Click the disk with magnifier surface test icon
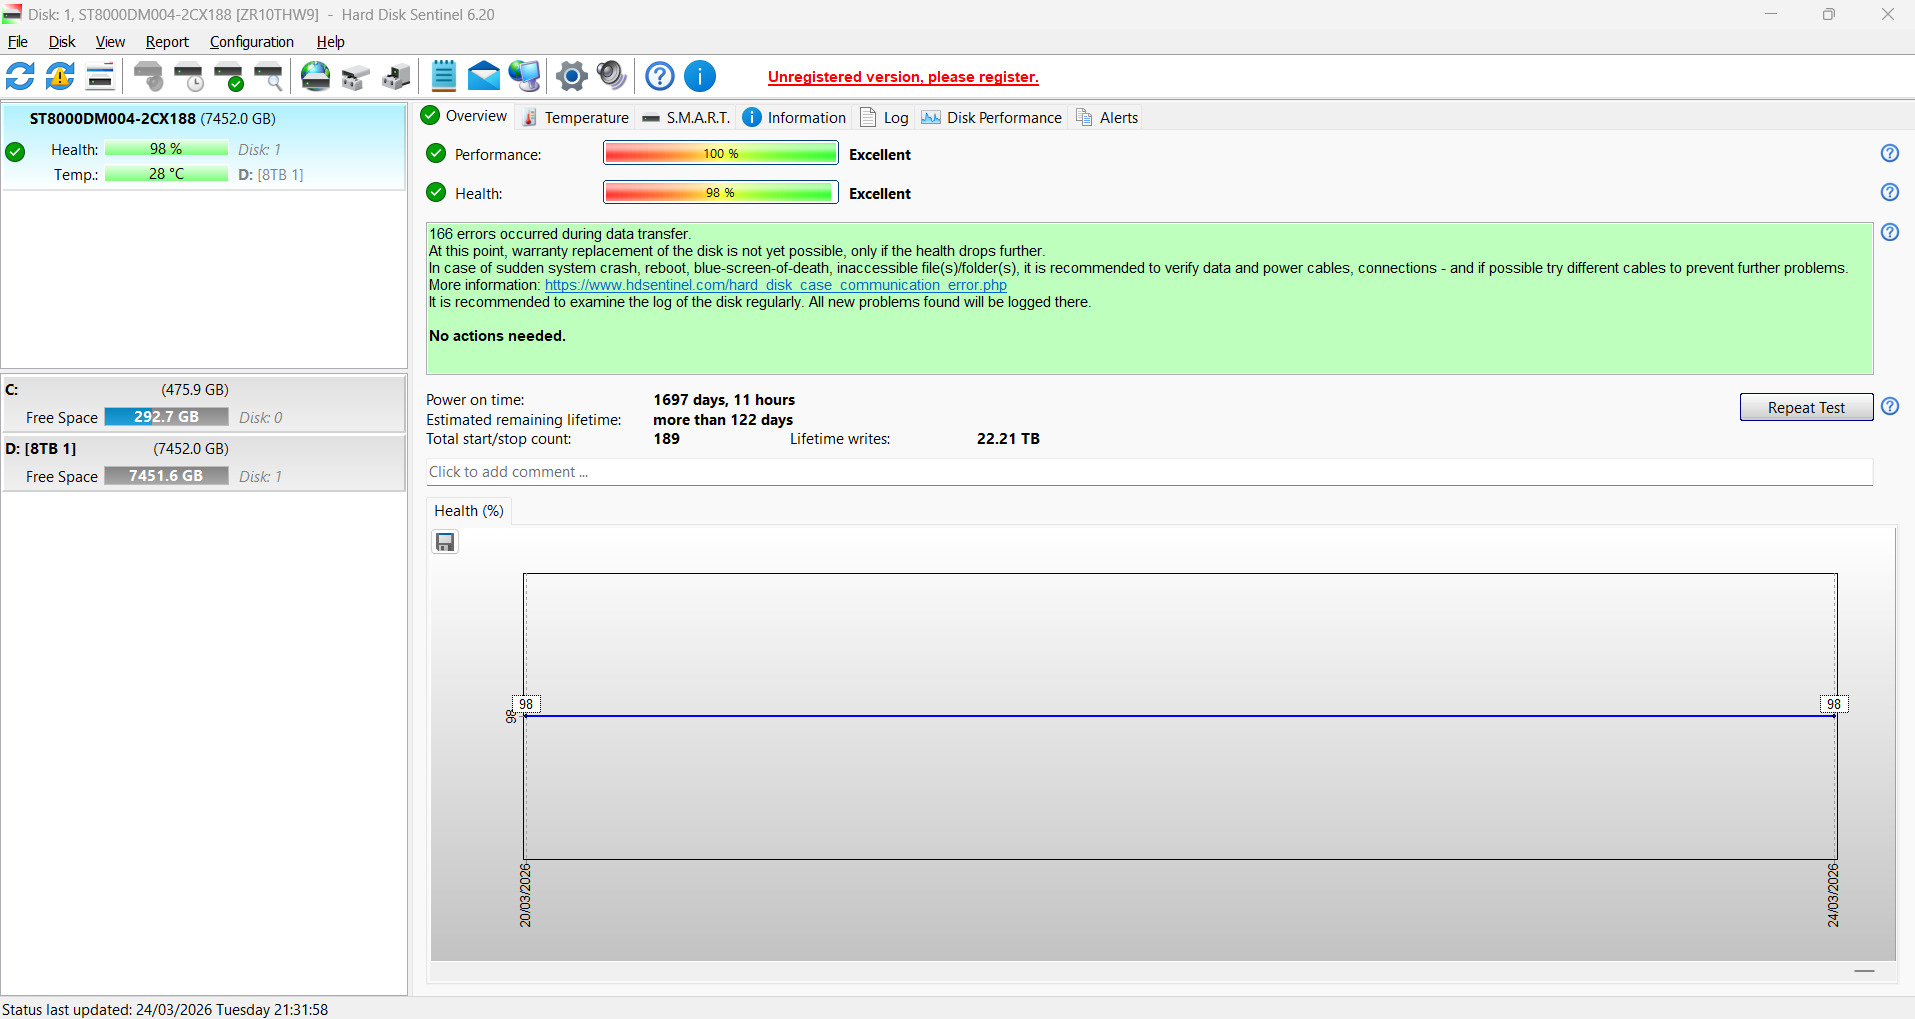This screenshot has width=1915, height=1019. pos(268,76)
